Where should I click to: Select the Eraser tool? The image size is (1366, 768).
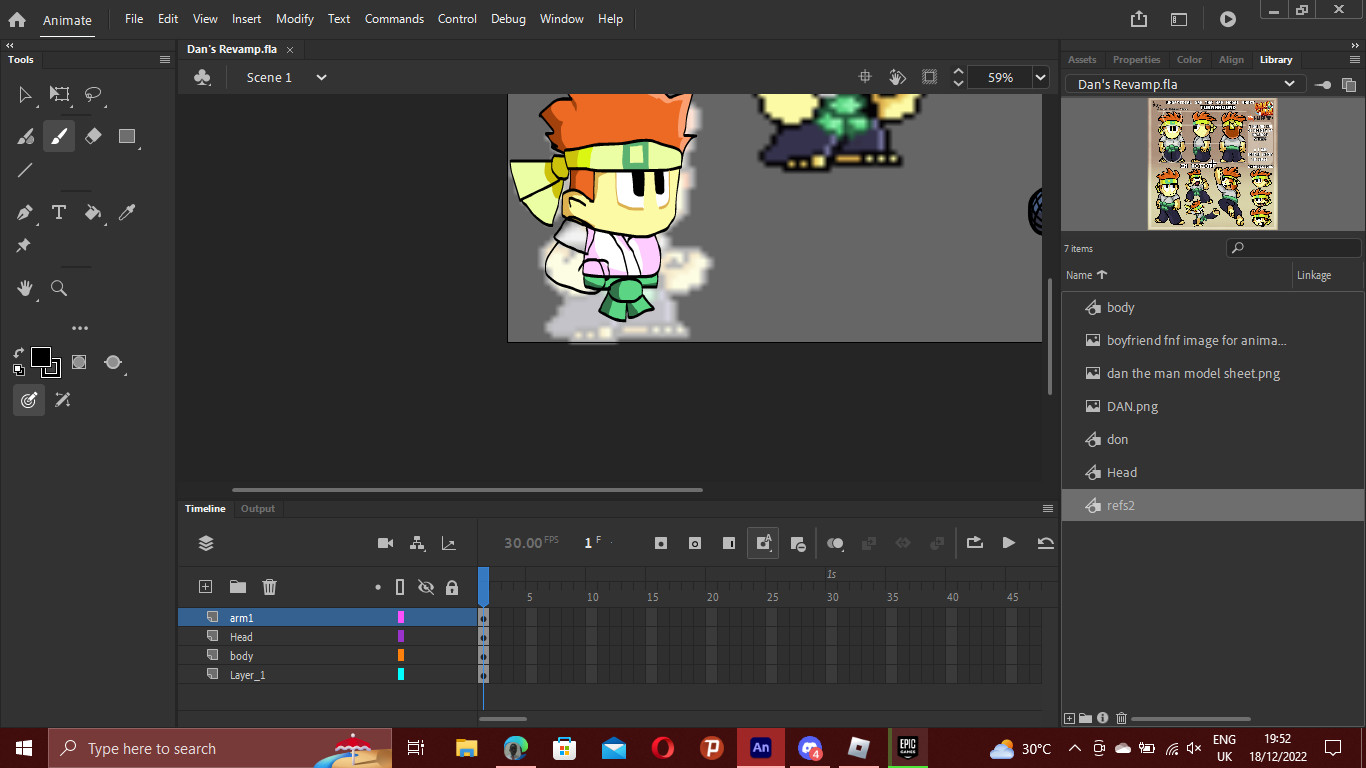(93, 136)
